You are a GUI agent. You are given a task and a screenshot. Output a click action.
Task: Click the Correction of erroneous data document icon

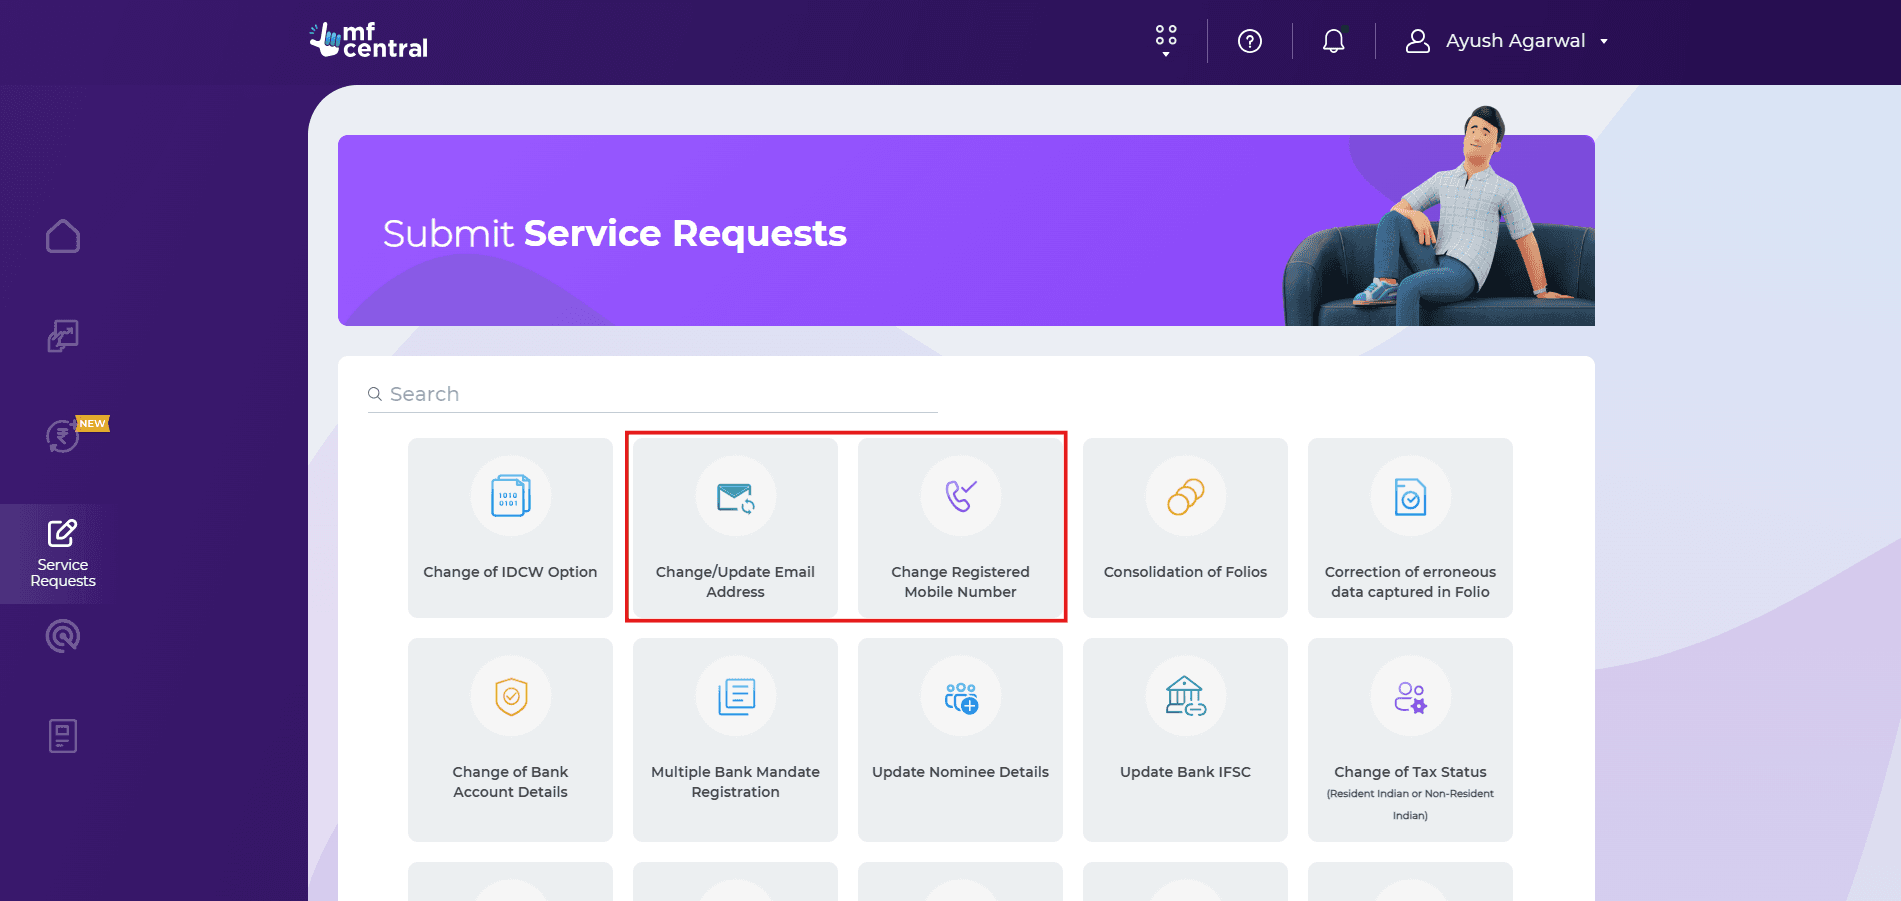tap(1411, 496)
